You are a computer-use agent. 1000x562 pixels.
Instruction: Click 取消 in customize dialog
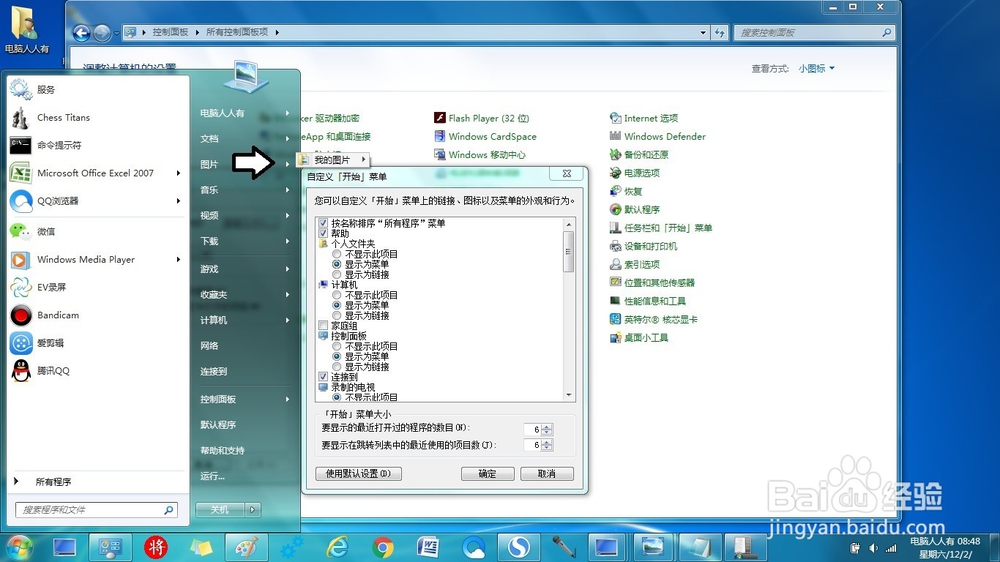547,473
